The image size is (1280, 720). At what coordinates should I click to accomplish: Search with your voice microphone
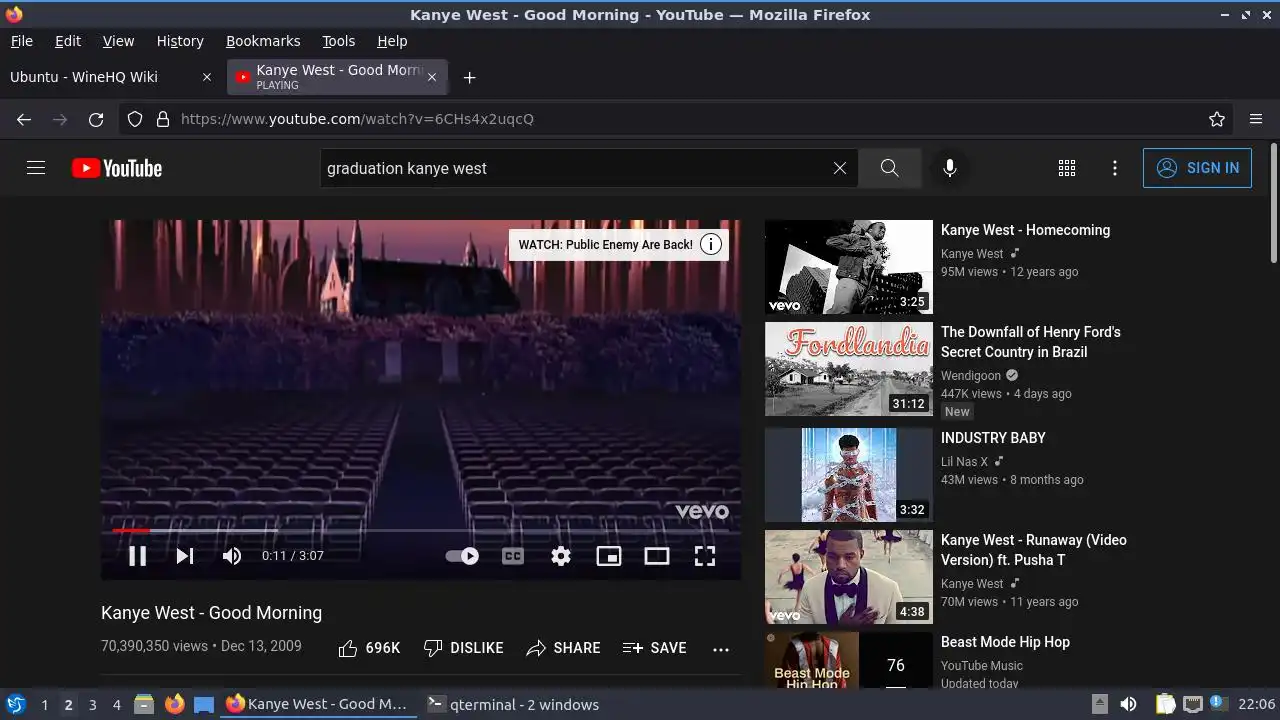(950, 168)
